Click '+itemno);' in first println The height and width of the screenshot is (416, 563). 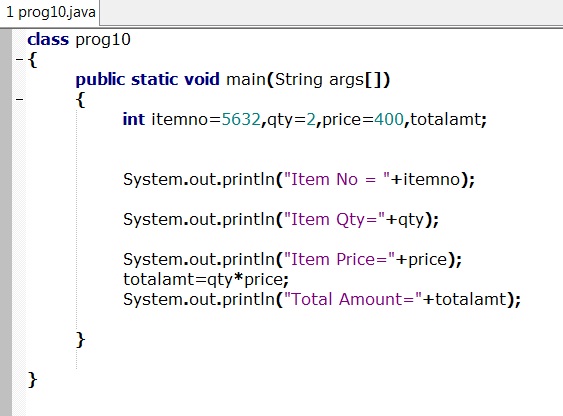433,179
